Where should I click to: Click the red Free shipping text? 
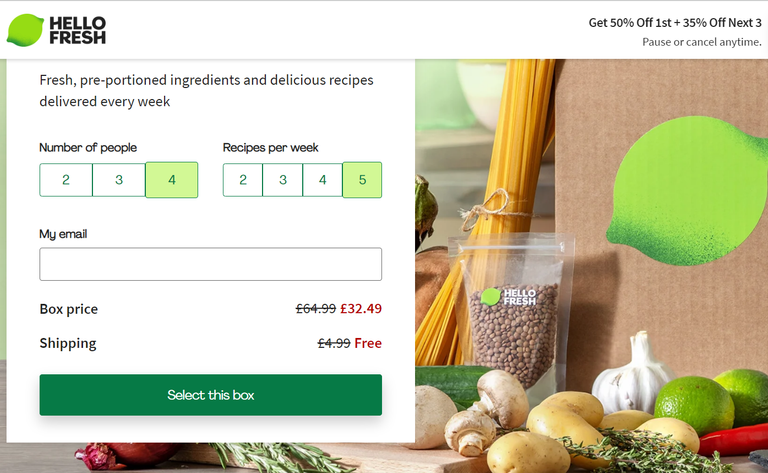(x=368, y=343)
